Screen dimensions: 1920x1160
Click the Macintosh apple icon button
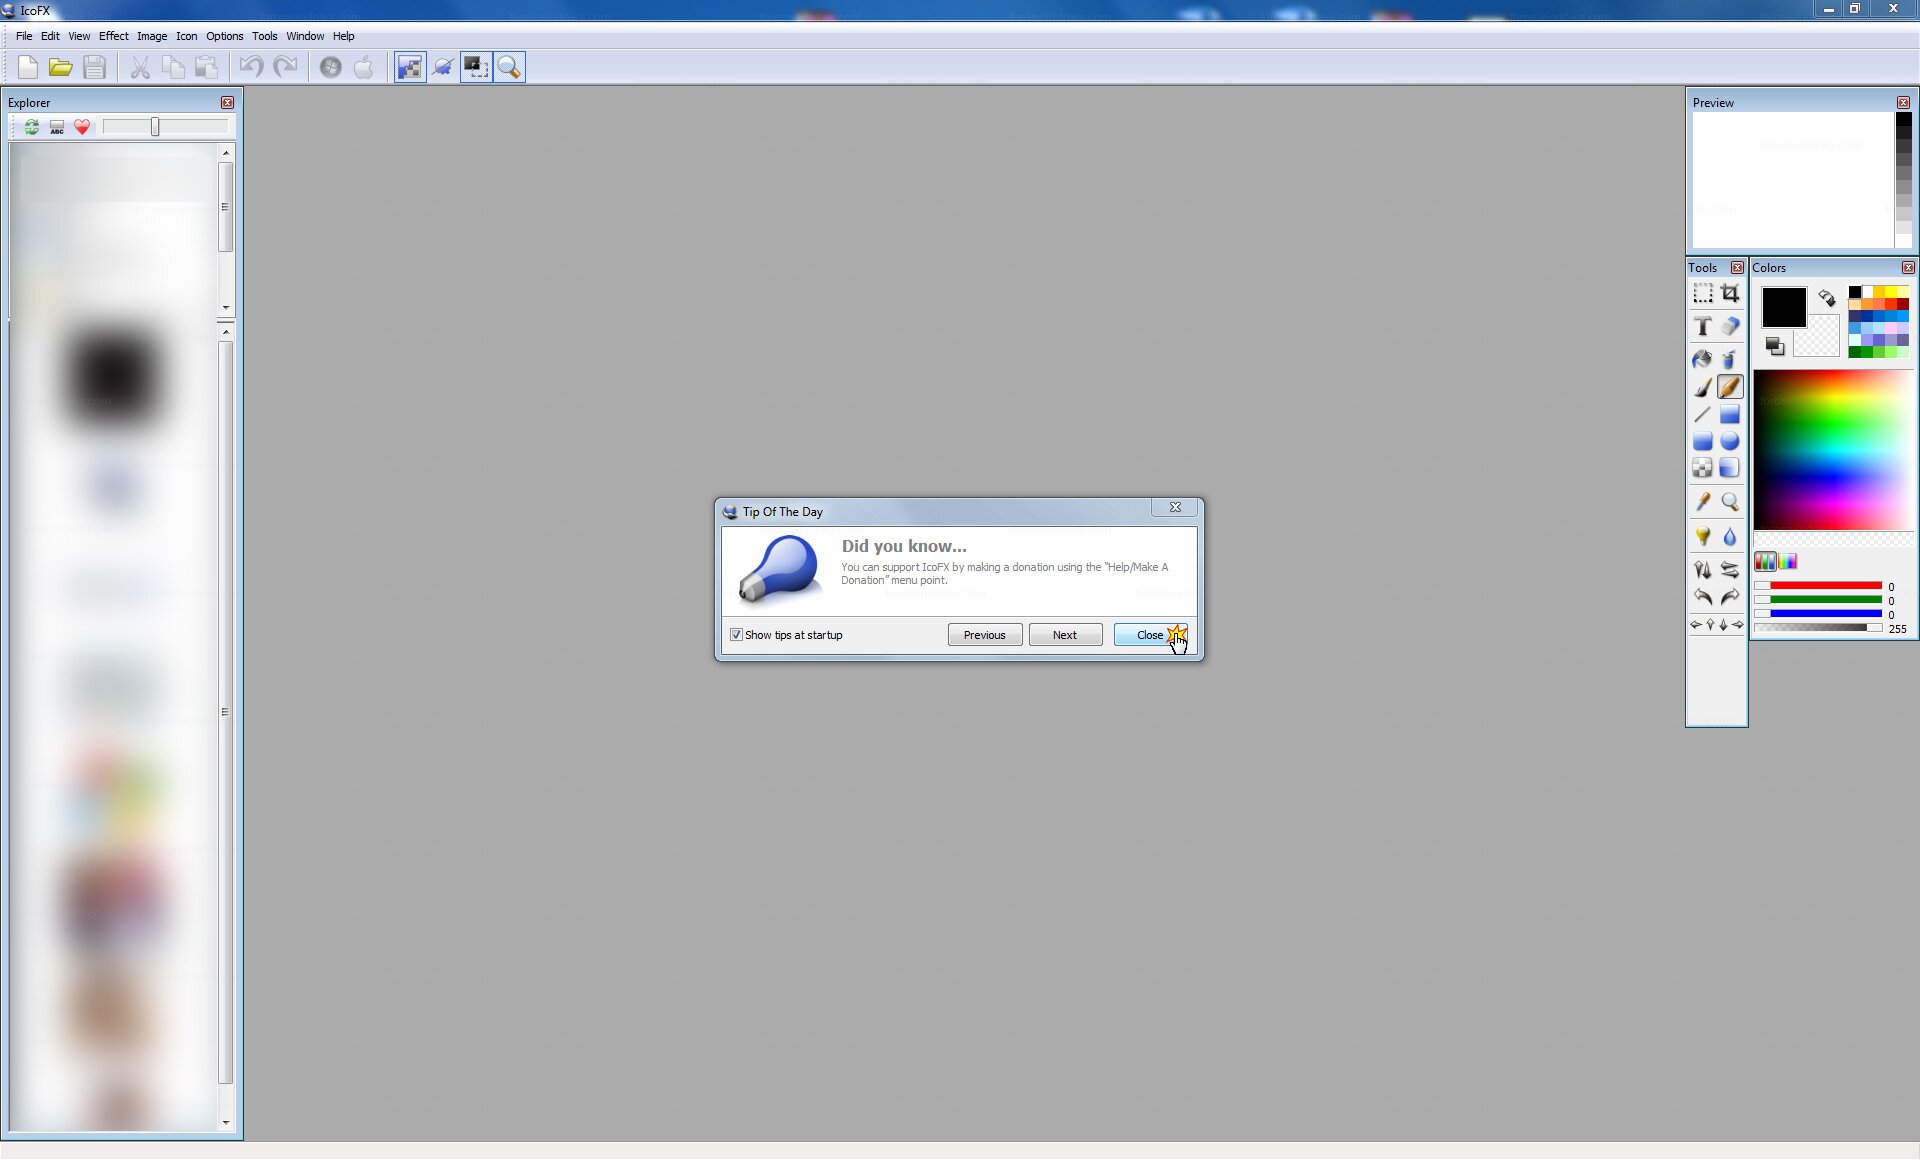click(x=364, y=67)
